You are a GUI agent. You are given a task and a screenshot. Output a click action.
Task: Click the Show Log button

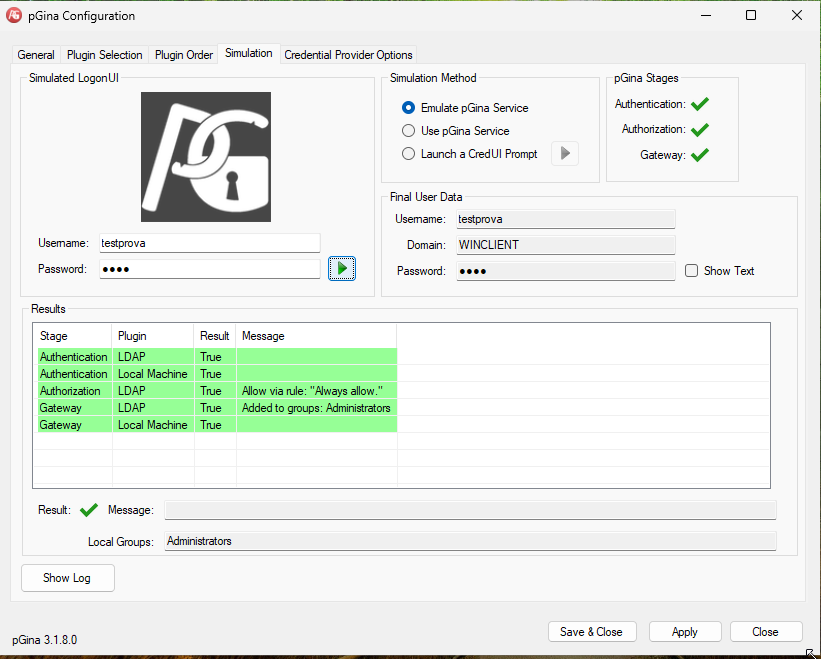point(68,578)
